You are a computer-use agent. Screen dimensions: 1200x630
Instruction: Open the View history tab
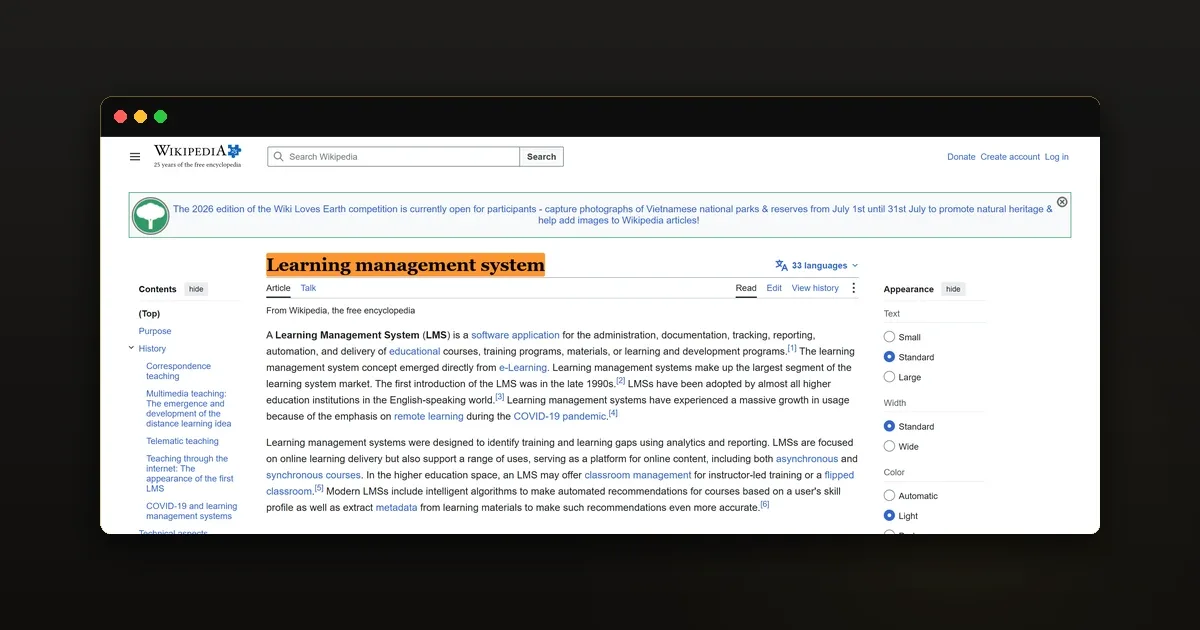coord(815,288)
